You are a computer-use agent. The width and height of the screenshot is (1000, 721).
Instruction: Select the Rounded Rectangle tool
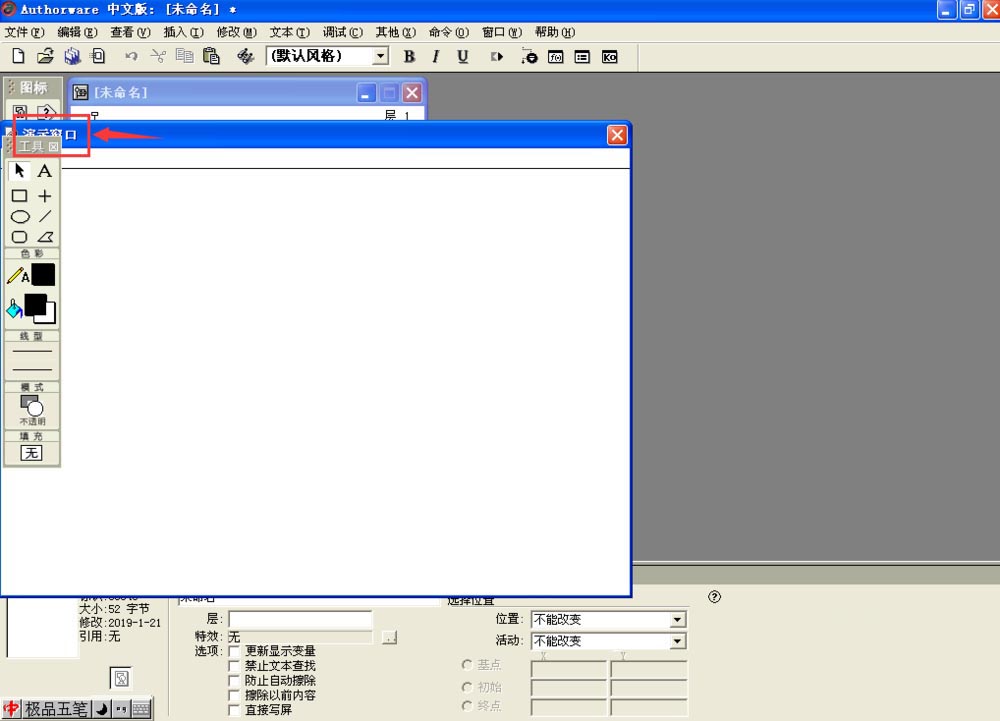click(19, 237)
